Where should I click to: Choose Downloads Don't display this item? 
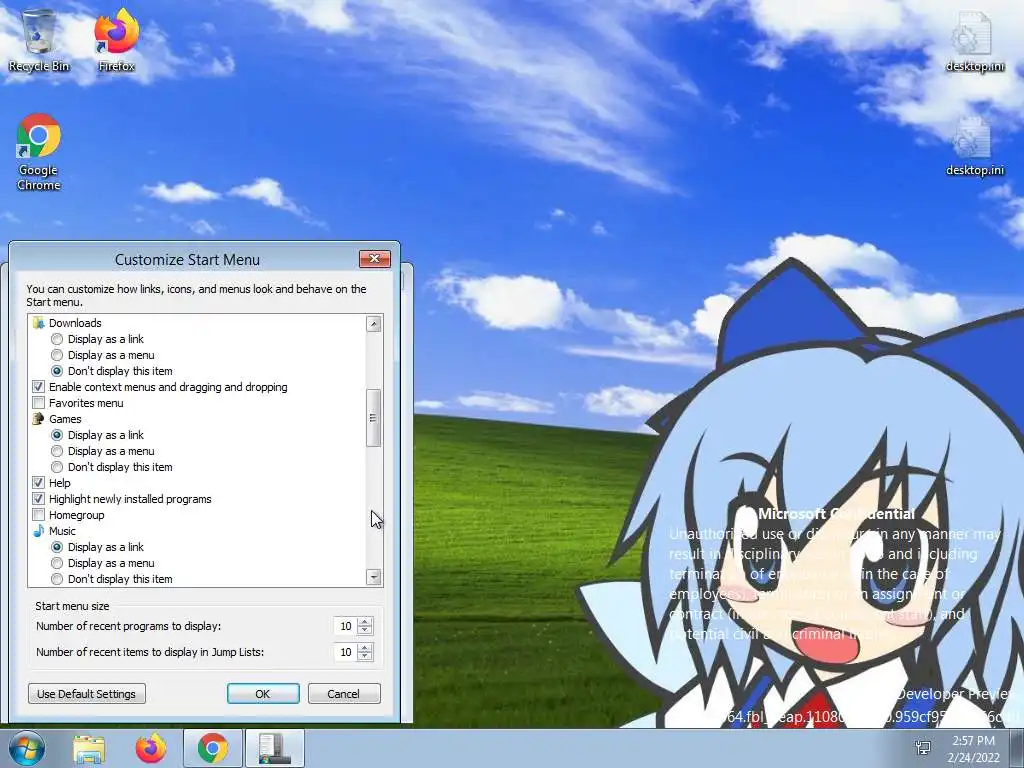tap(57, 371)
